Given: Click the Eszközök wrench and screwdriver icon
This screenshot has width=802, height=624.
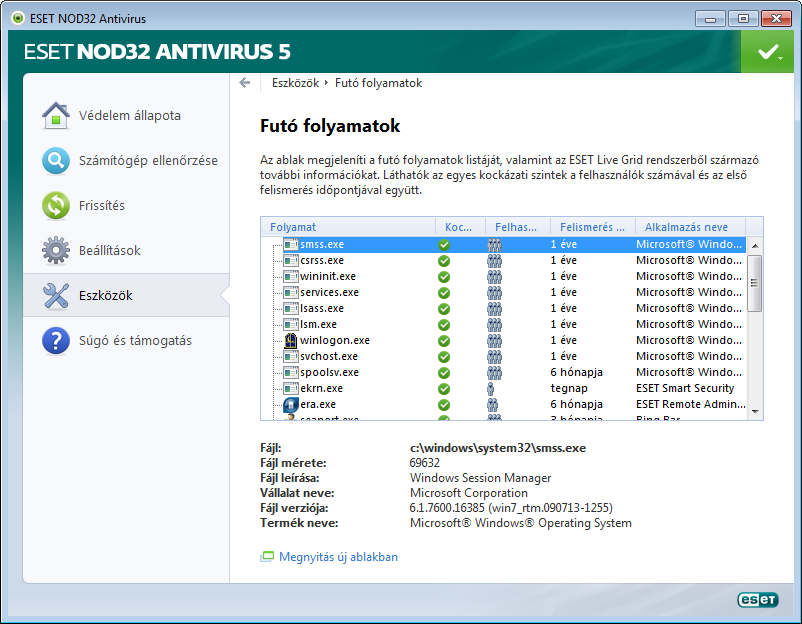Looking at the screenshot, I should (56, 296).
